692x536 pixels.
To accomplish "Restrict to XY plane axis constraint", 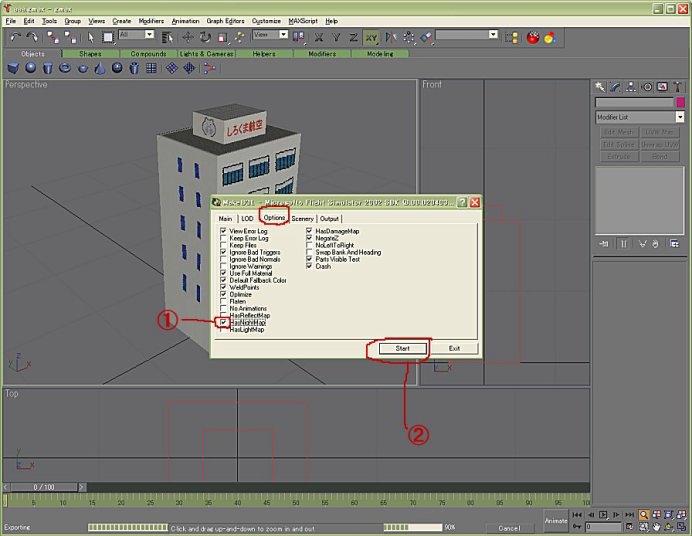I will pyautogui.click(x=371, y=37).
